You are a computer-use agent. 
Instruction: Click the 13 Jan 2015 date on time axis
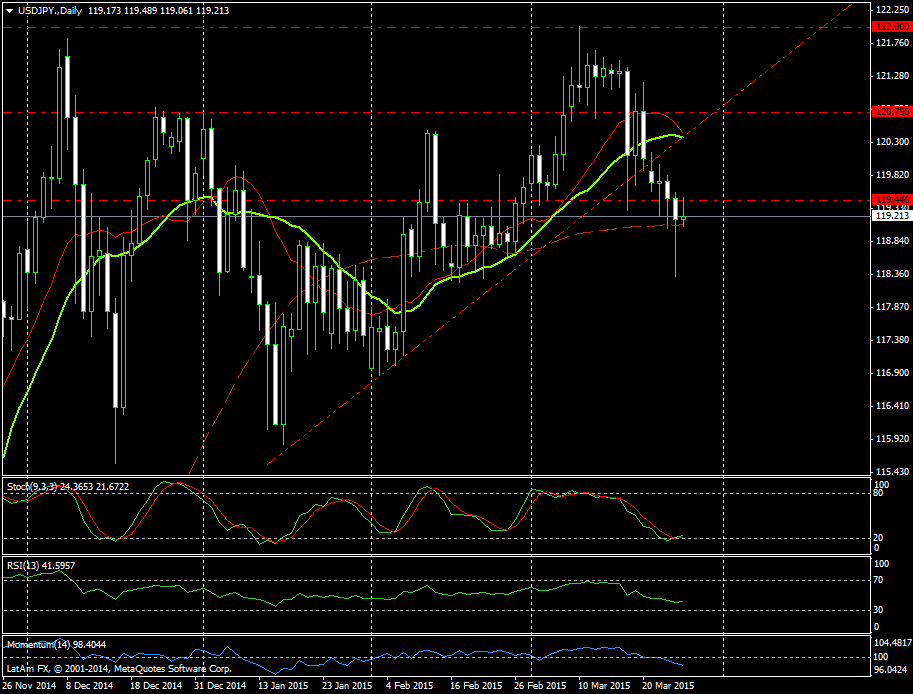tap(284, 686)
